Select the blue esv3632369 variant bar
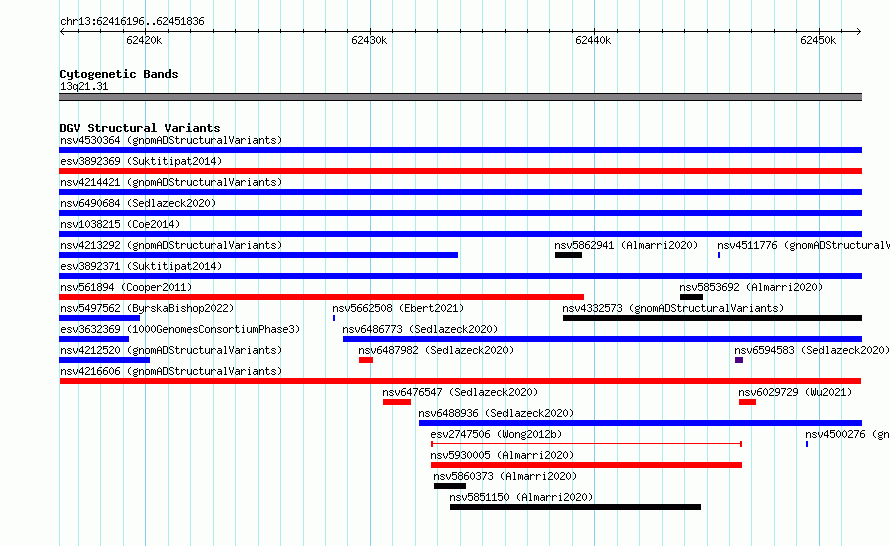The height and width of the screenshot is (546, 890). [94, 339]
